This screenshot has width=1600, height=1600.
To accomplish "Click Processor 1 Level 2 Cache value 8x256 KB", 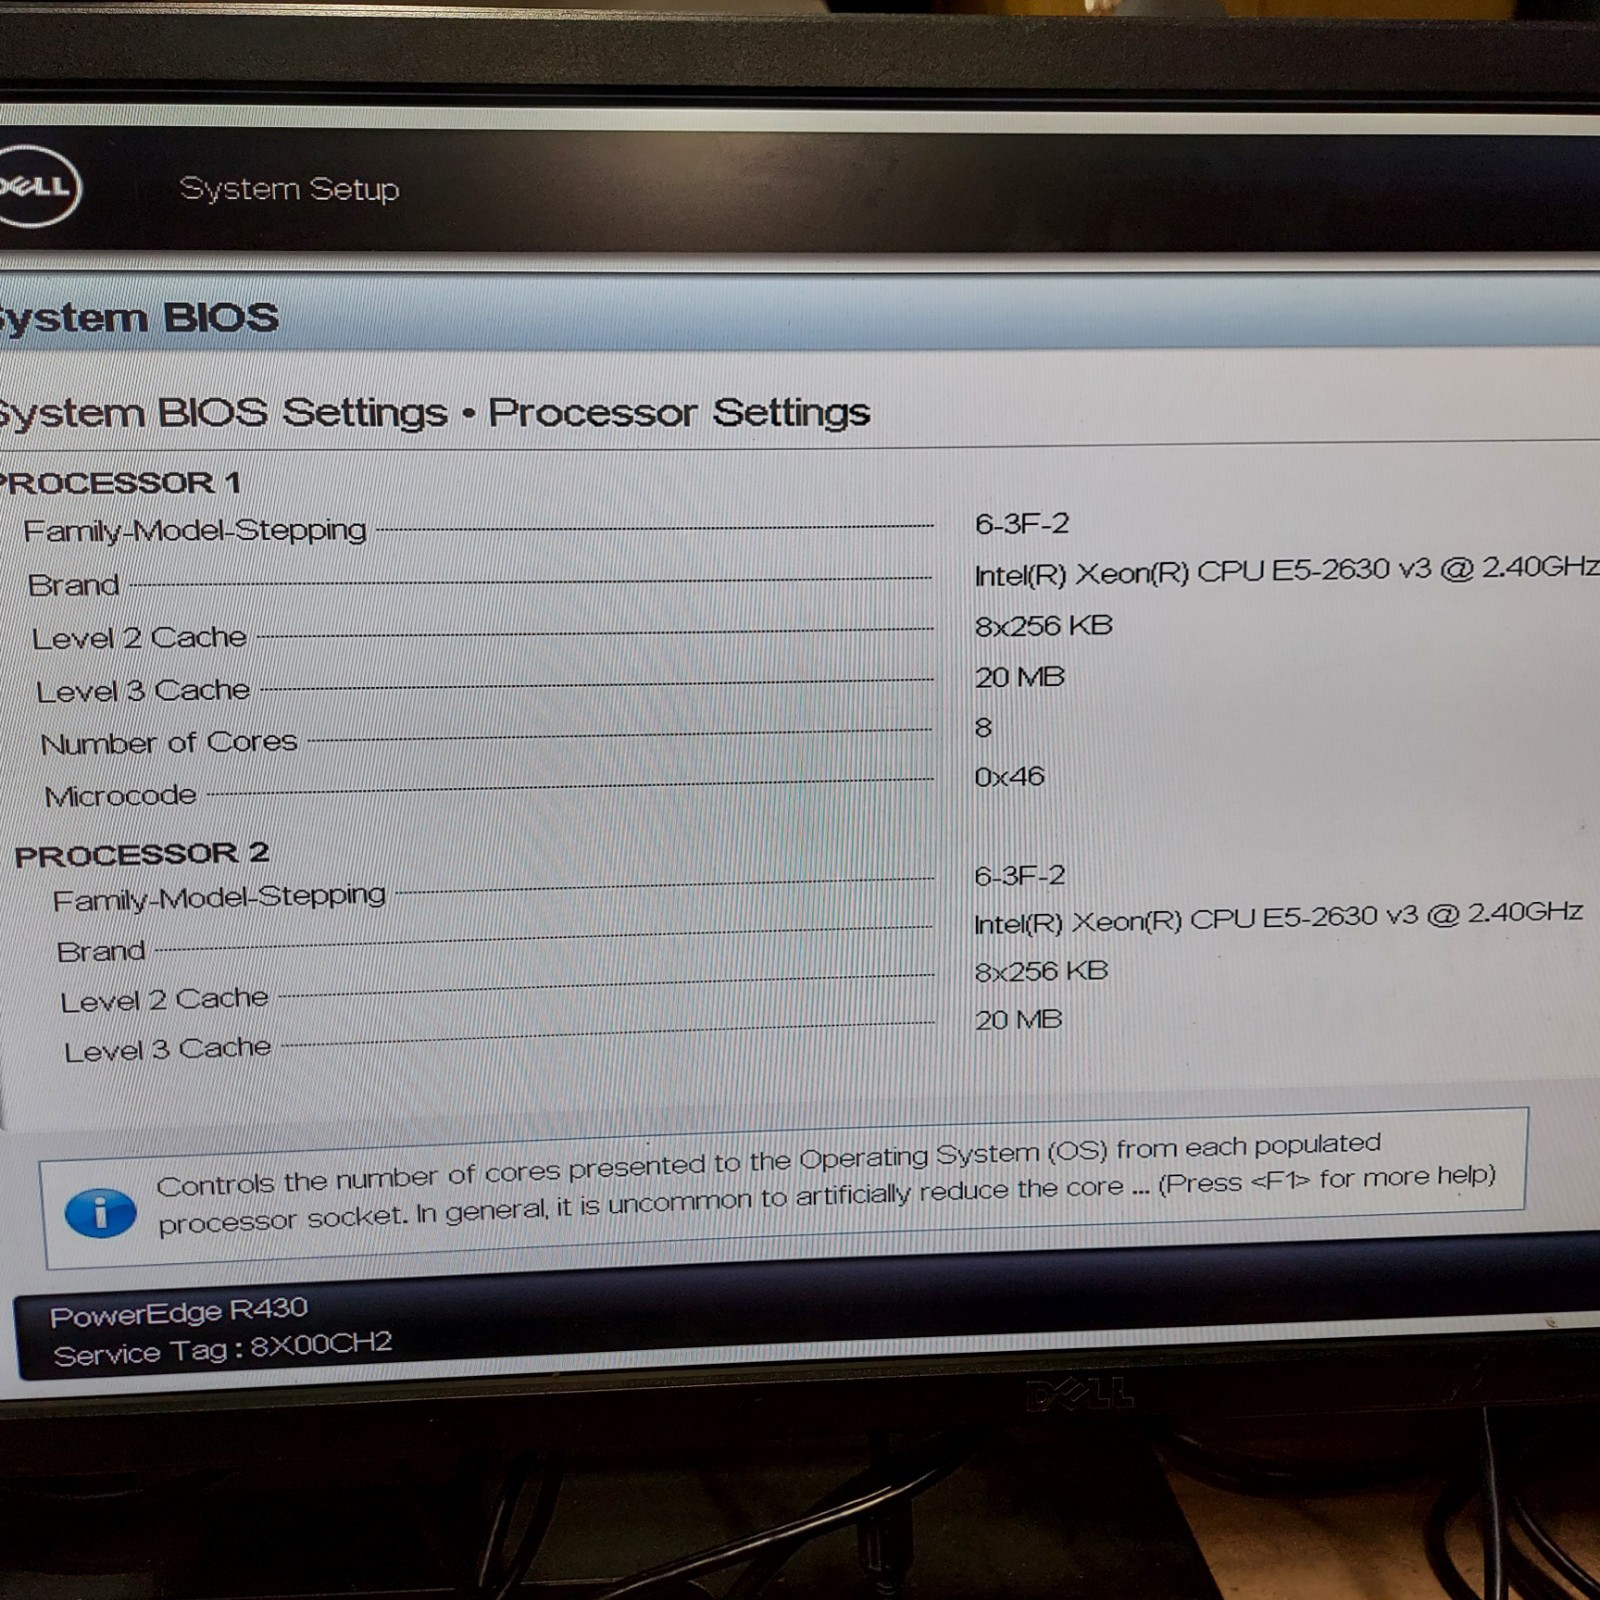I will pos(1043,626).
